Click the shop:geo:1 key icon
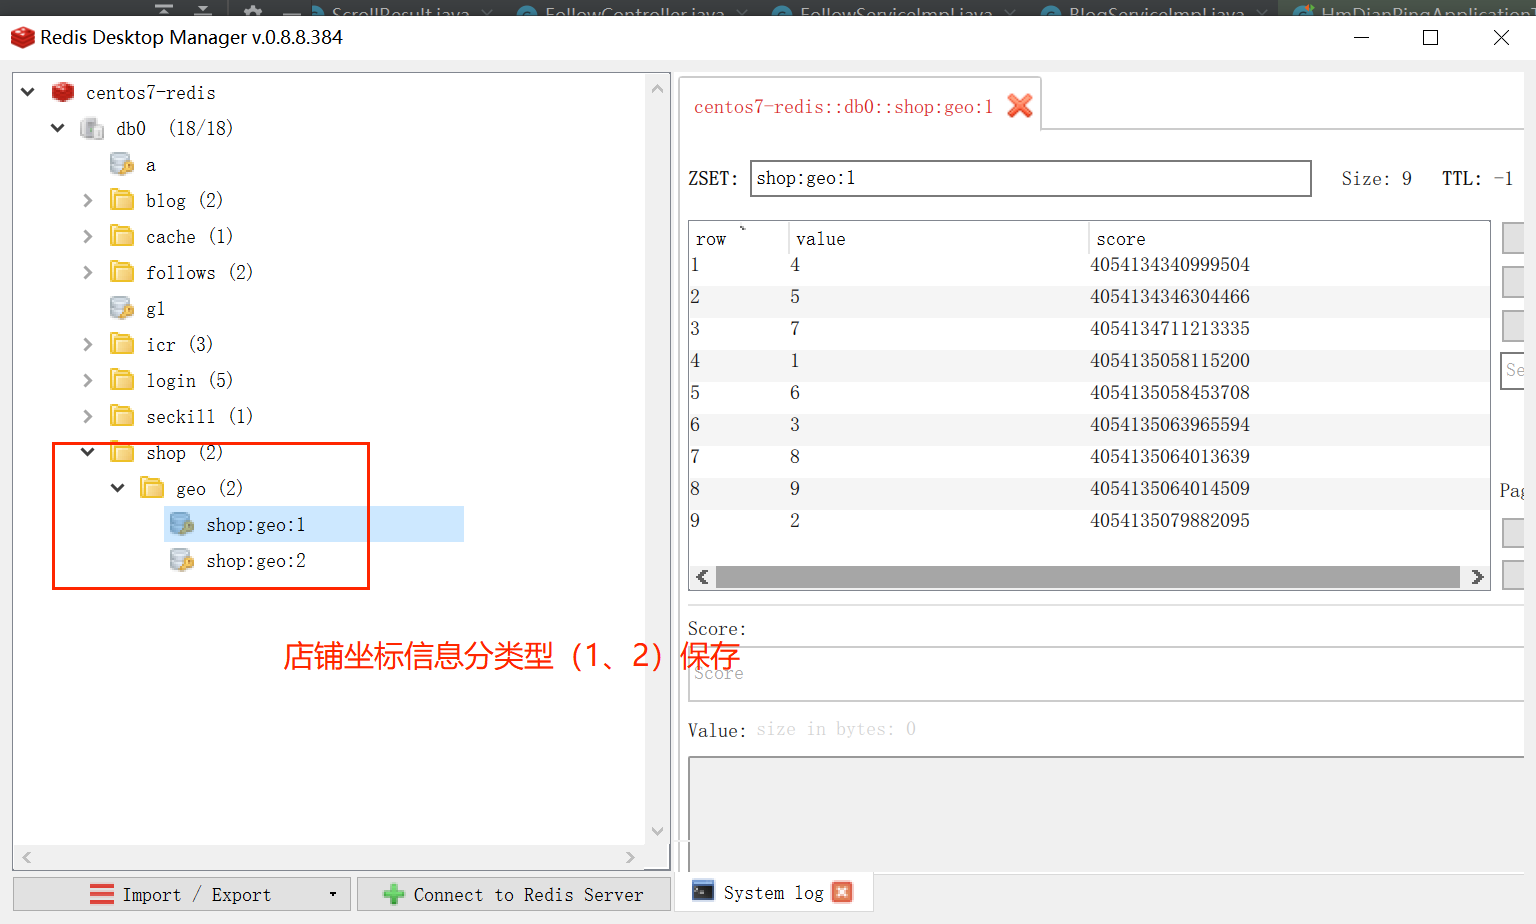This screenshot has height=924, width=1536. (182, 524)
